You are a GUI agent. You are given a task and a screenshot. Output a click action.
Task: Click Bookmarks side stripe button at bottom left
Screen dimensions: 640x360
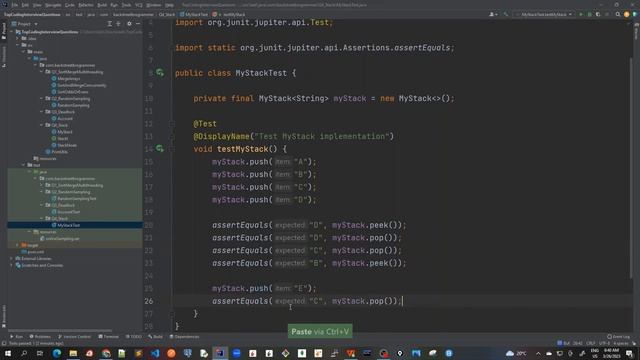pyautogui.click(x=4, y=316)
